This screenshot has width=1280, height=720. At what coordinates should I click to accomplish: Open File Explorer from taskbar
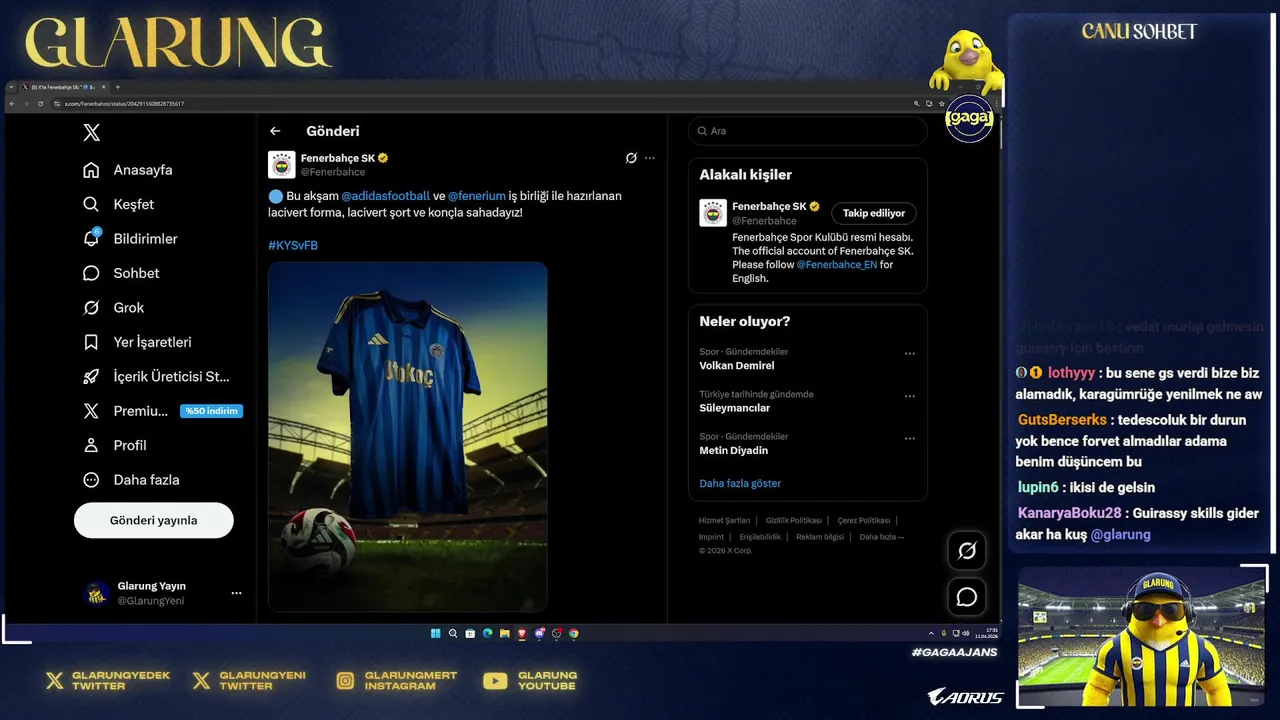point(504,633)
